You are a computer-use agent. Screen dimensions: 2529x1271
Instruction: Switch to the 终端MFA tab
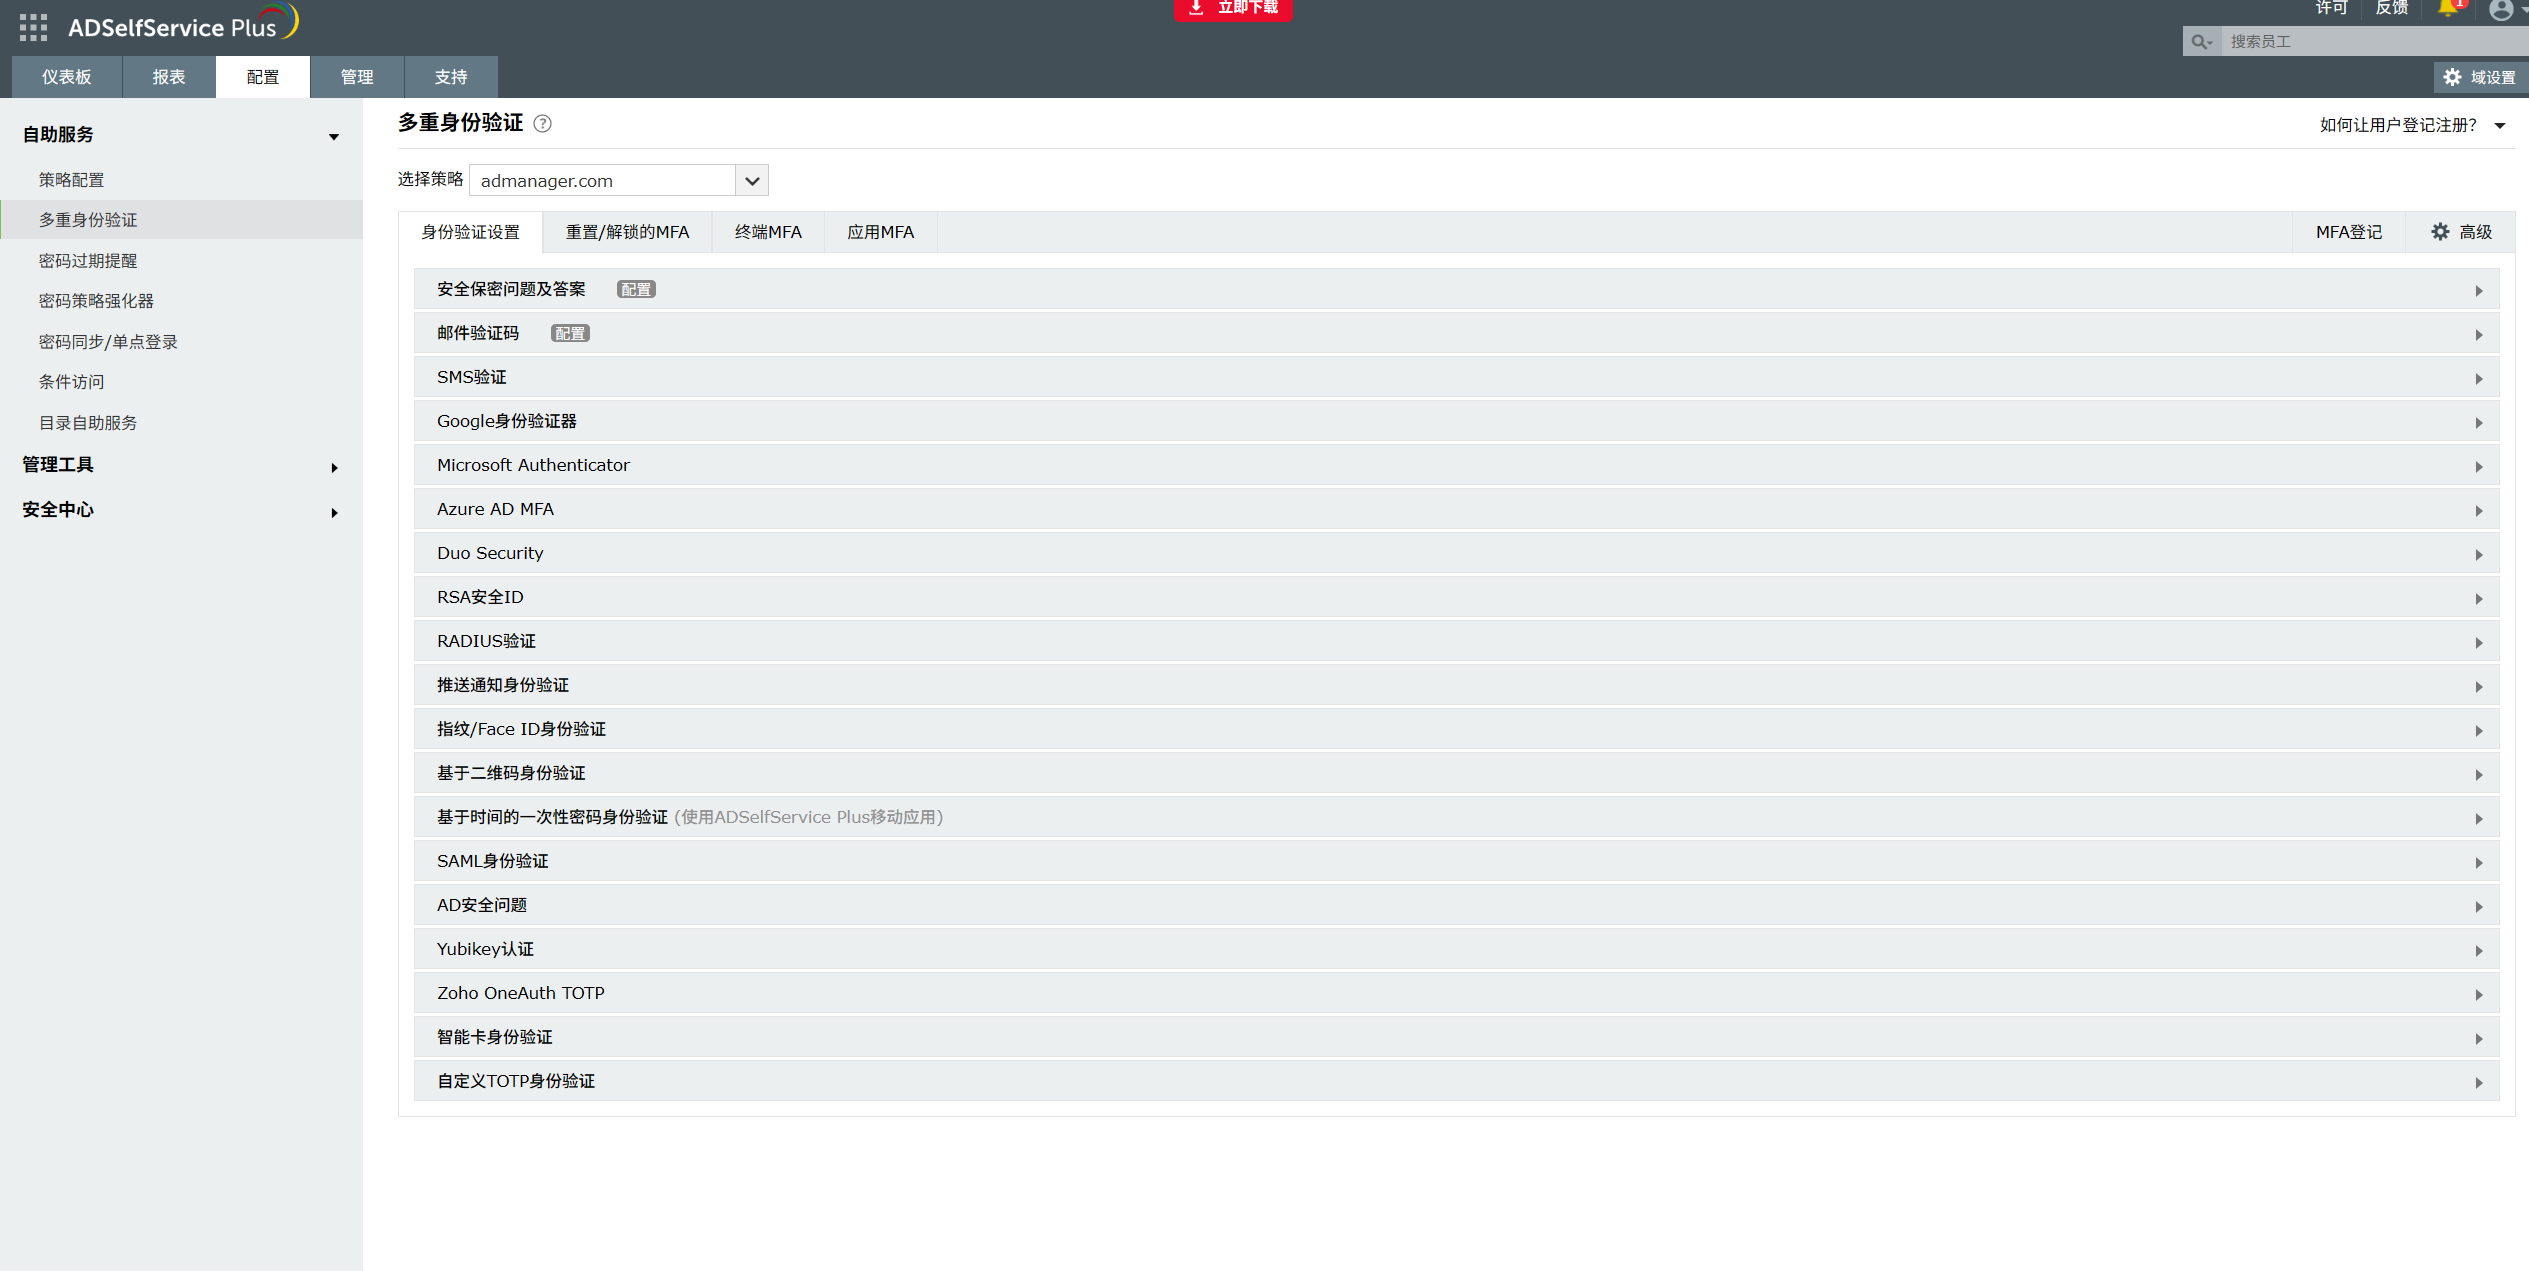click(767, 232)
